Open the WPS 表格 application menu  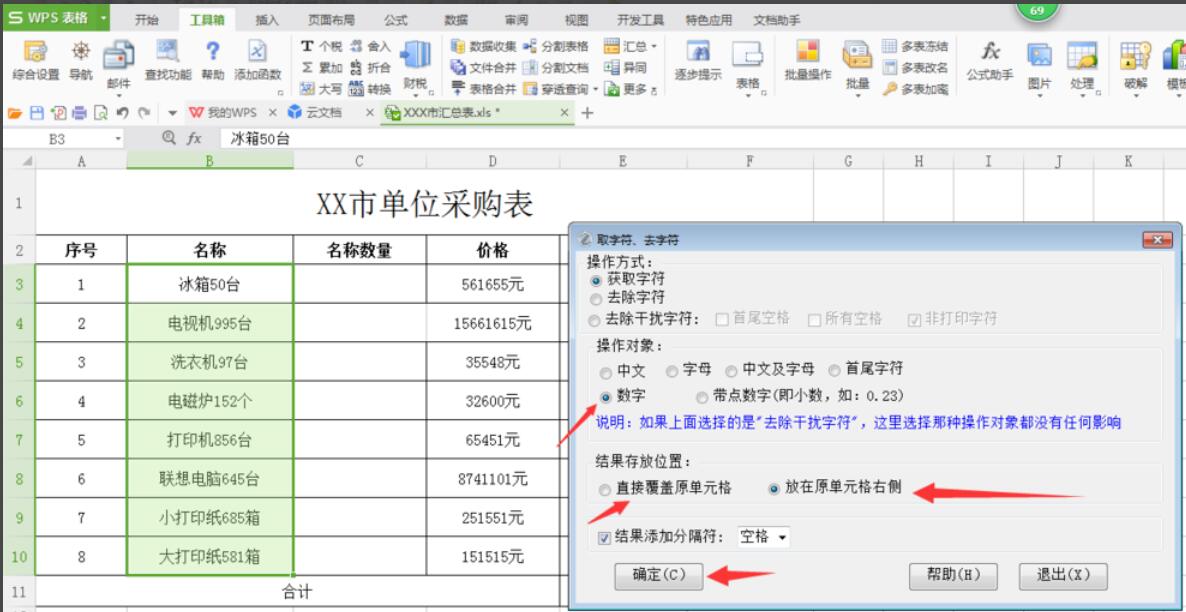pos(55,18)
